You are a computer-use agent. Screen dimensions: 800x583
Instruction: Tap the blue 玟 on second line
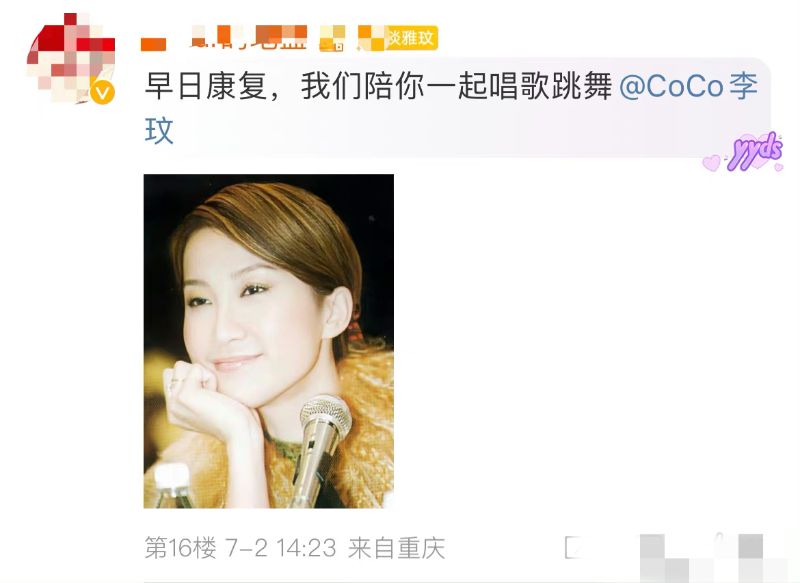click(159, 131)
